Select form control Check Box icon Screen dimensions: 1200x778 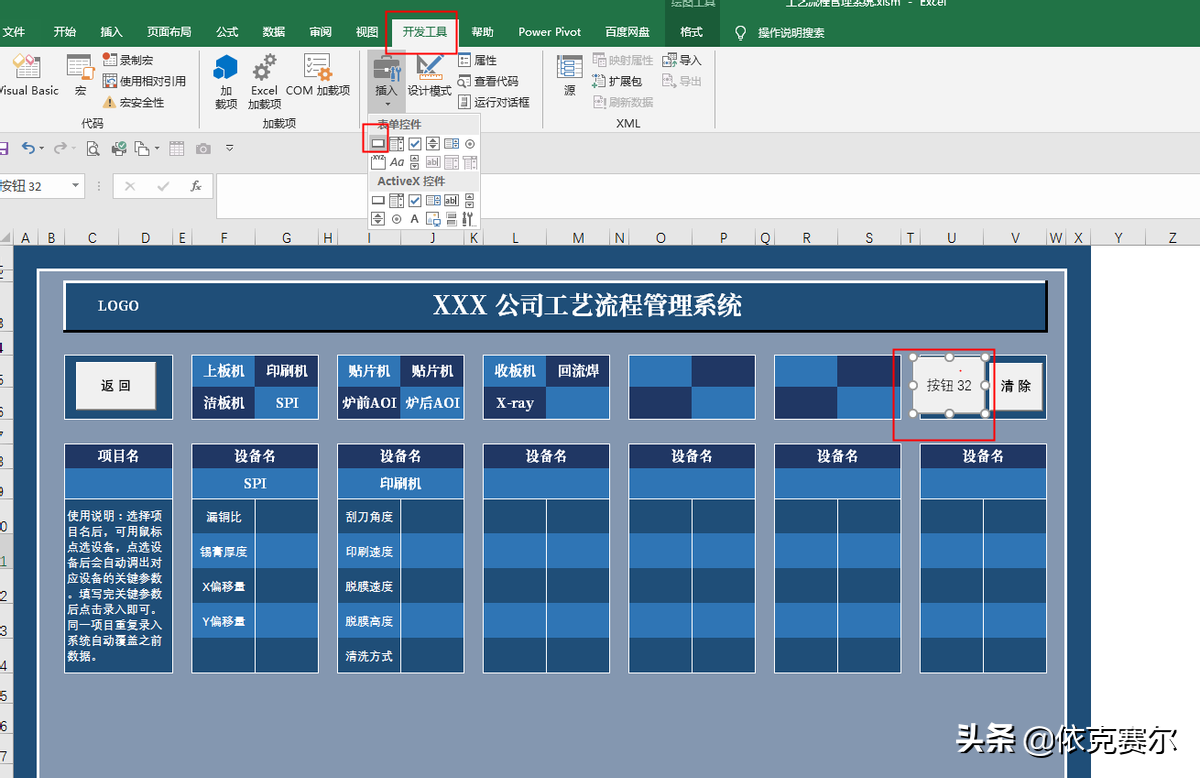point(415,144)
